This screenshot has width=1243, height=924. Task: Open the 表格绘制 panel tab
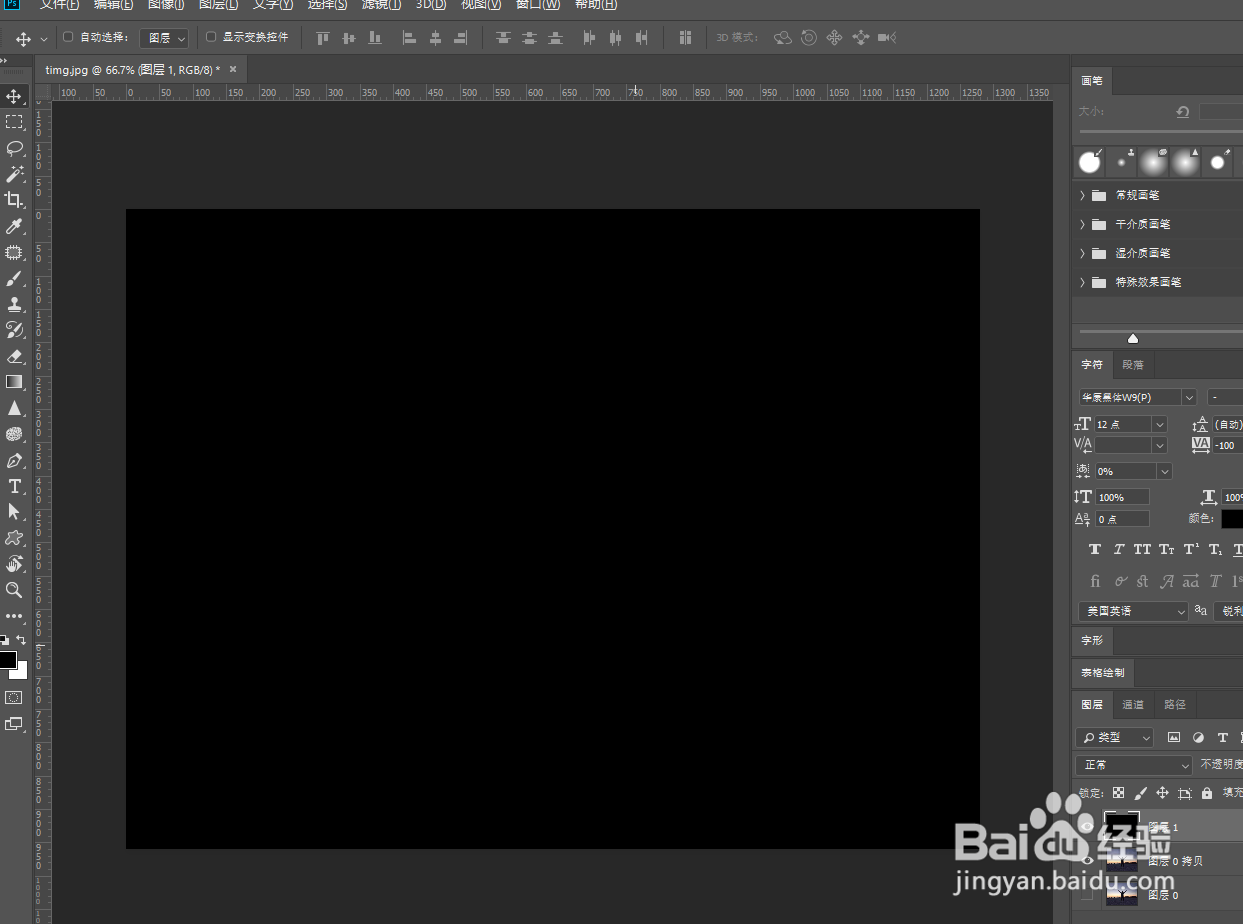[x=1103, y=672]
